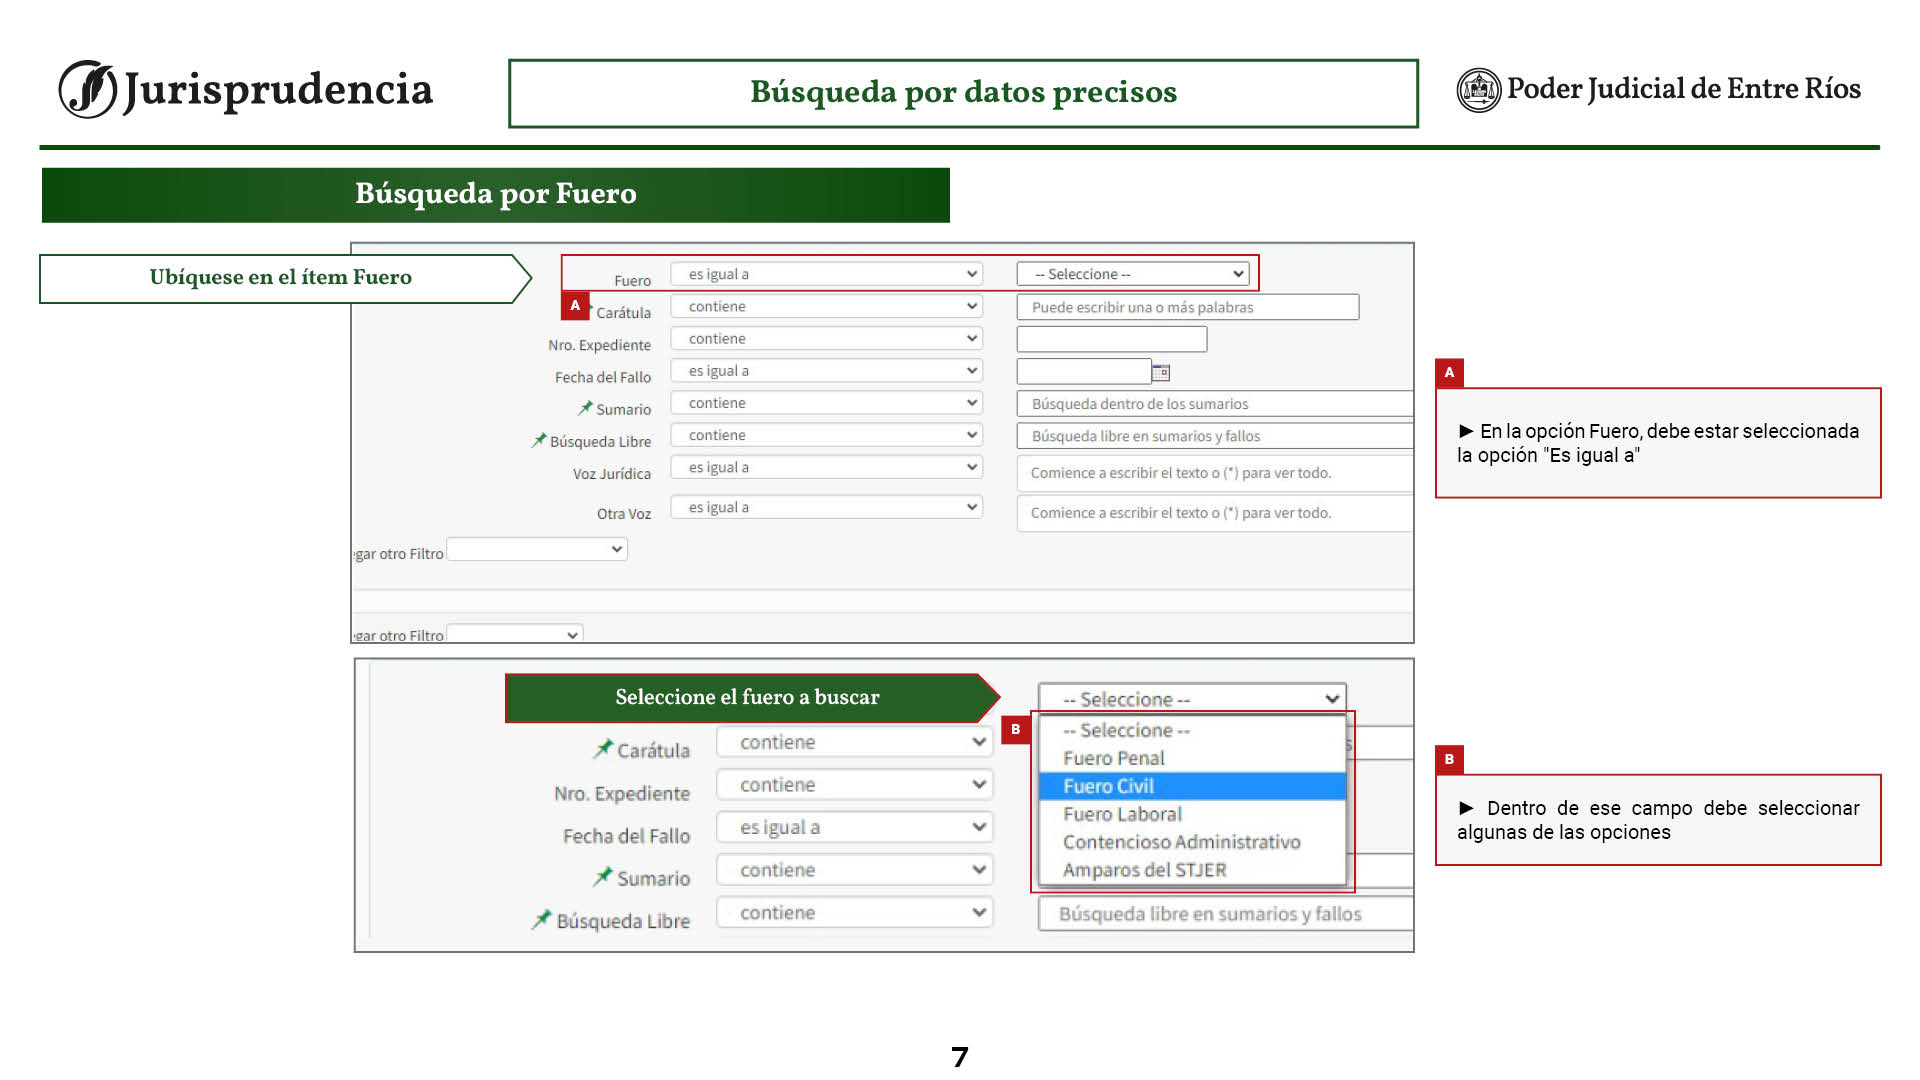This screenshot has width=1920, height=1080.
Task: Choose 'Fuero Penal' in the open list
Action: click(x=1192, y=758)
